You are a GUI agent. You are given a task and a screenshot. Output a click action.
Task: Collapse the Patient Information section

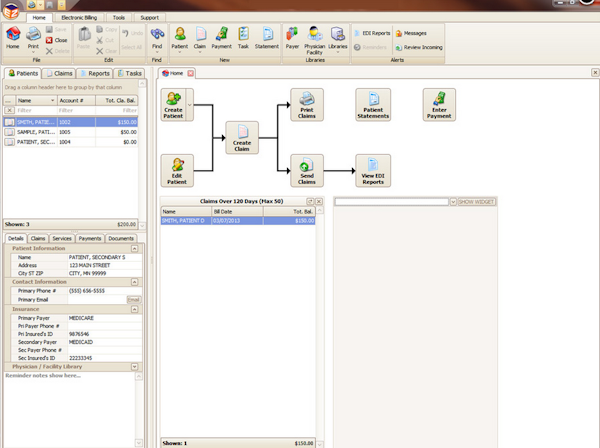tap(134, 248)
